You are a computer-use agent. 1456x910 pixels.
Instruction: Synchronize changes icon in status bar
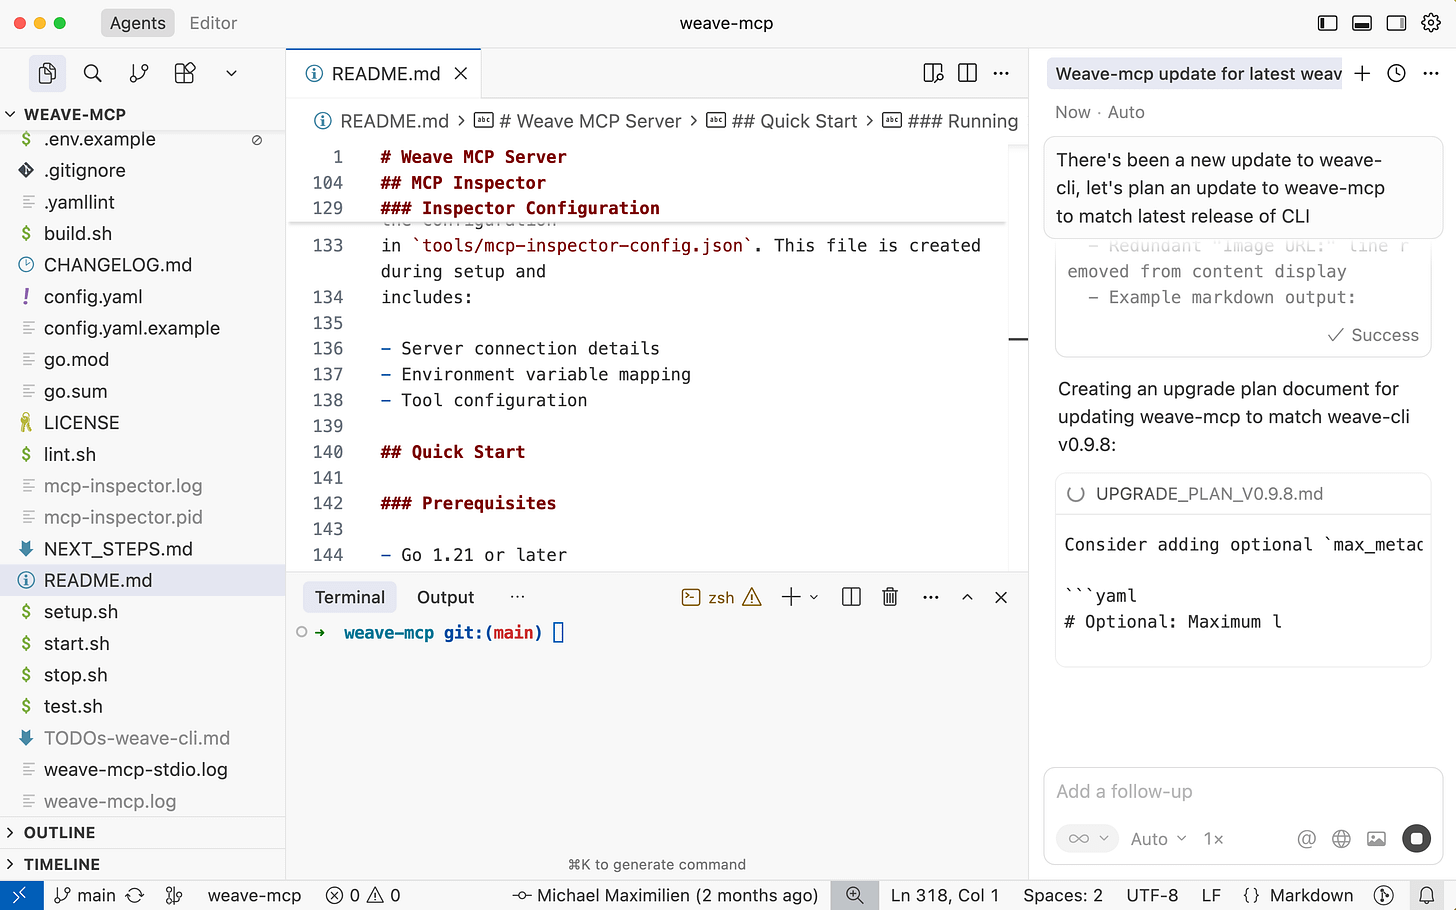tap(135, 896)
